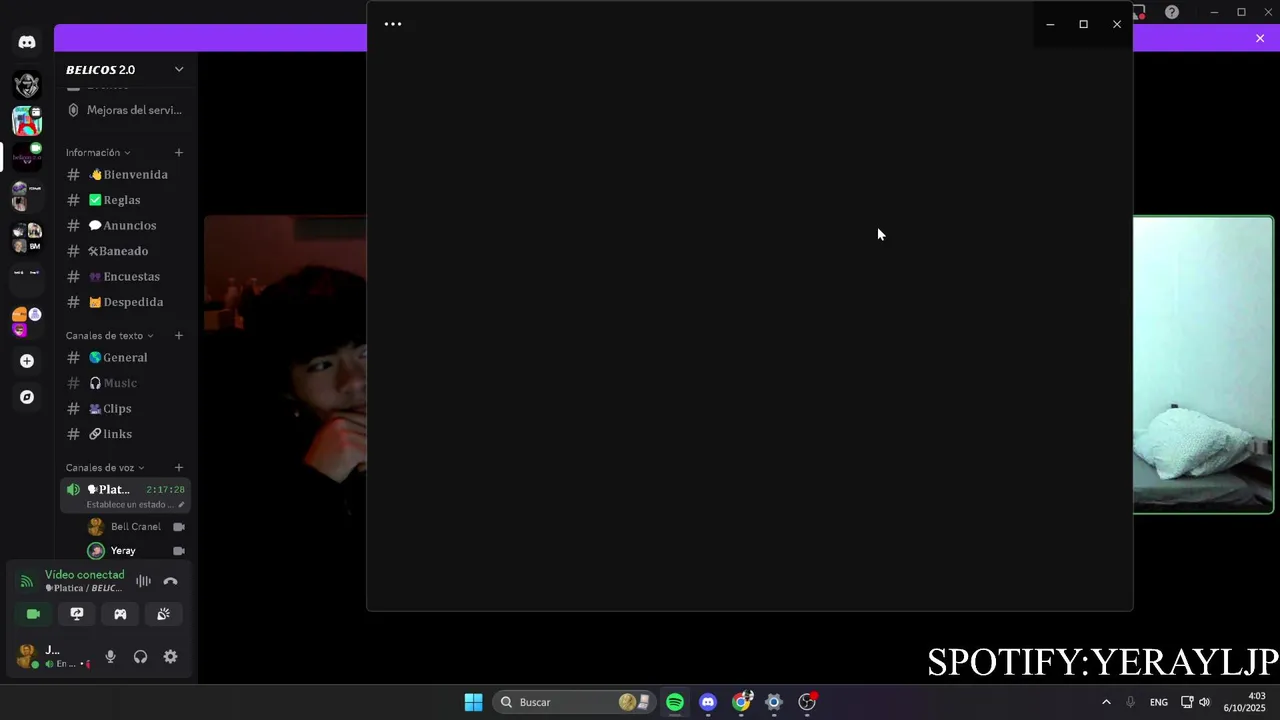Viewport: 1280px width, 720px height.
Task: Create channel in Información category
Action: click(x=179, y=152)
